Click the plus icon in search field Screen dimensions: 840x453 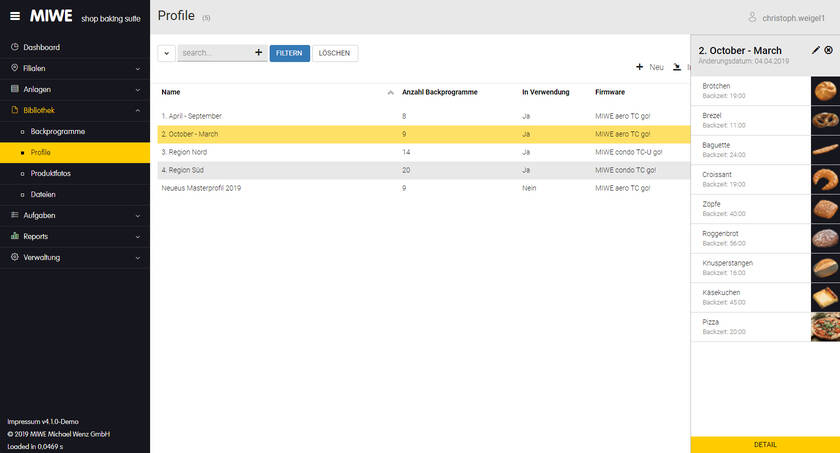(258, 52)
